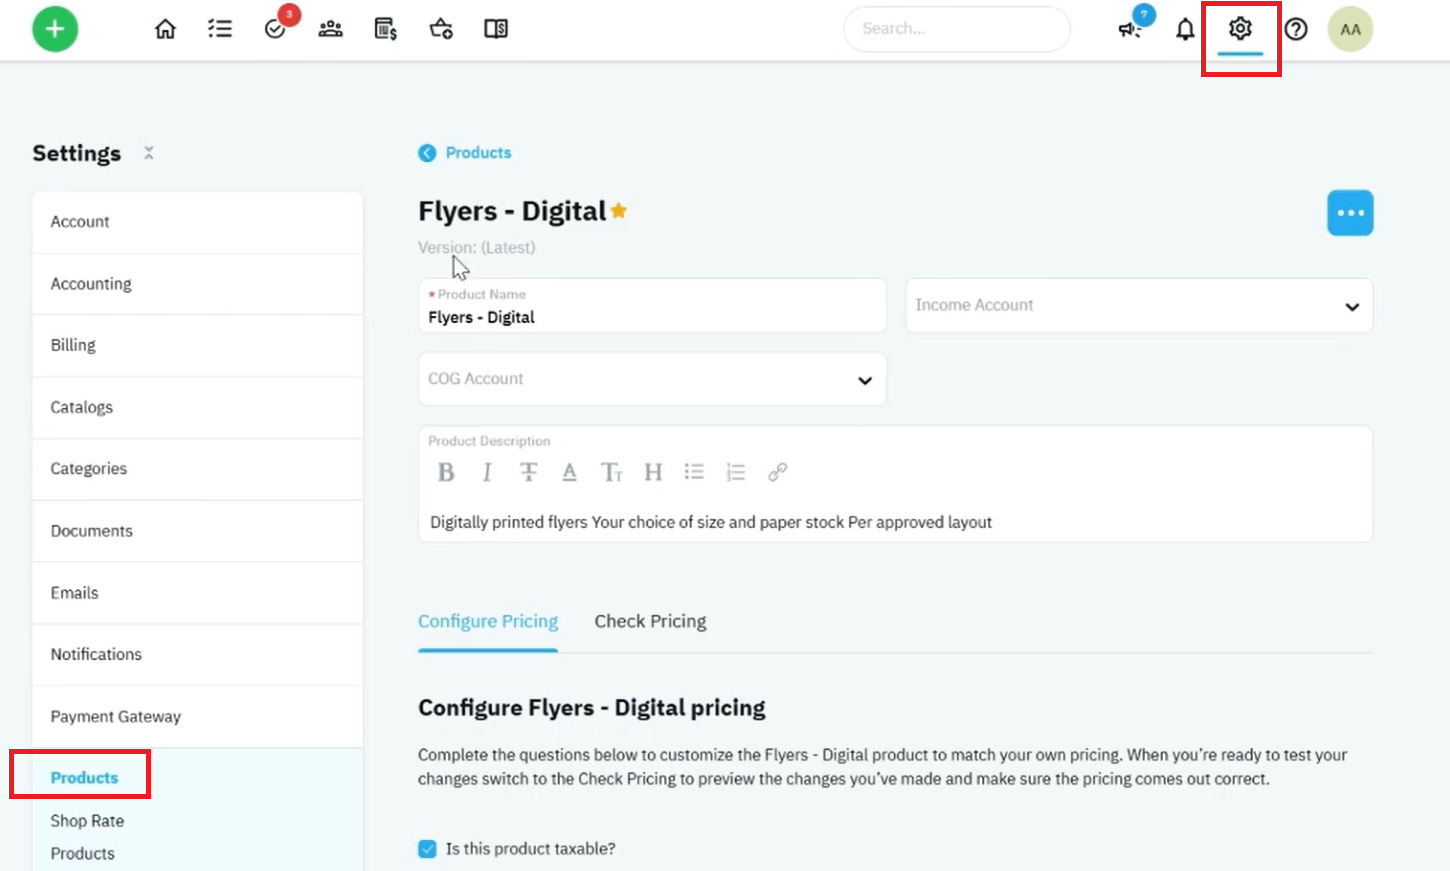Collapse the Settings sidebar arrows icon
This screenshot has height=871, width=1450.
(x=149, y=153)
